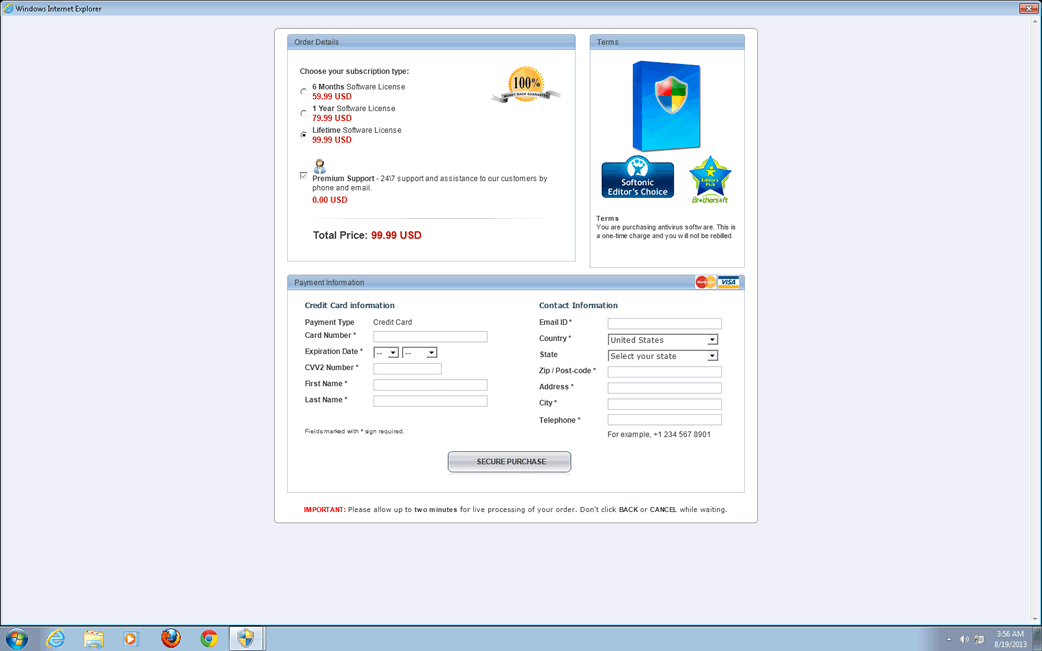Expand the 'Select your state' dropdown
1042x651 pixels.
tap(663, 356)
